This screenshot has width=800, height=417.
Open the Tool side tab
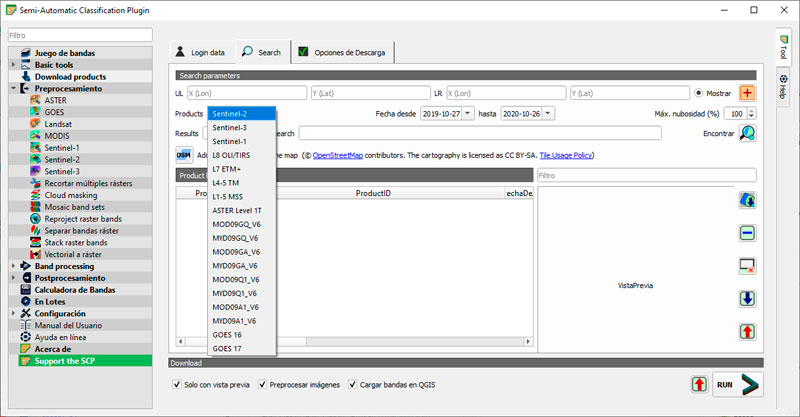(x=783, y=47)
